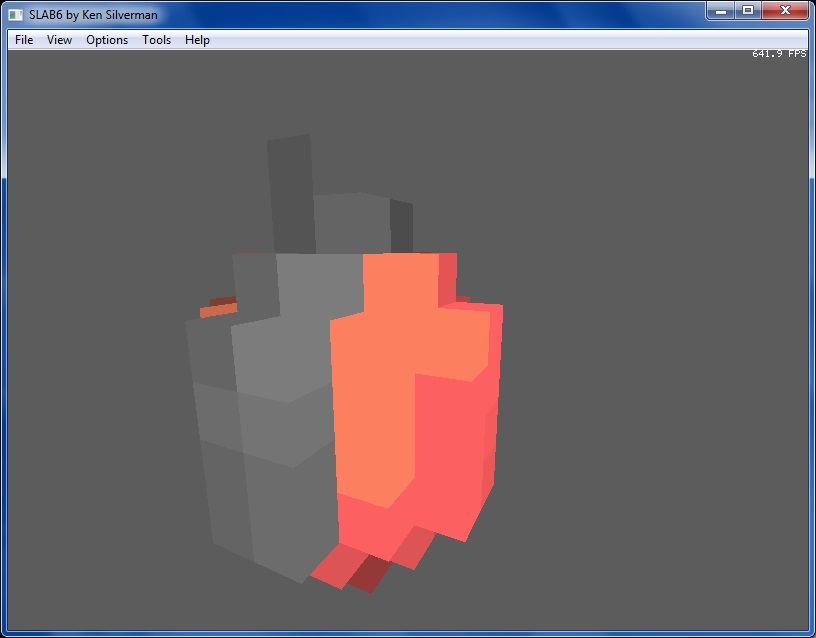The image size is (816, 638).
Task: Click the SLAB6 application icon in title bar
Action: click(16, 15)
